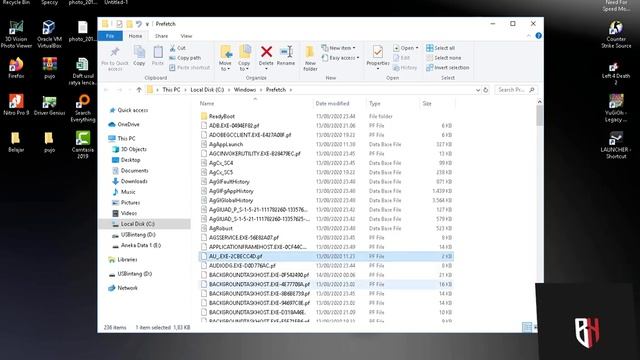Image resolution: width=640 pixels, height=360 pixels.
Task: Click the Paste ribbon icon
Action: click(158, 52)
